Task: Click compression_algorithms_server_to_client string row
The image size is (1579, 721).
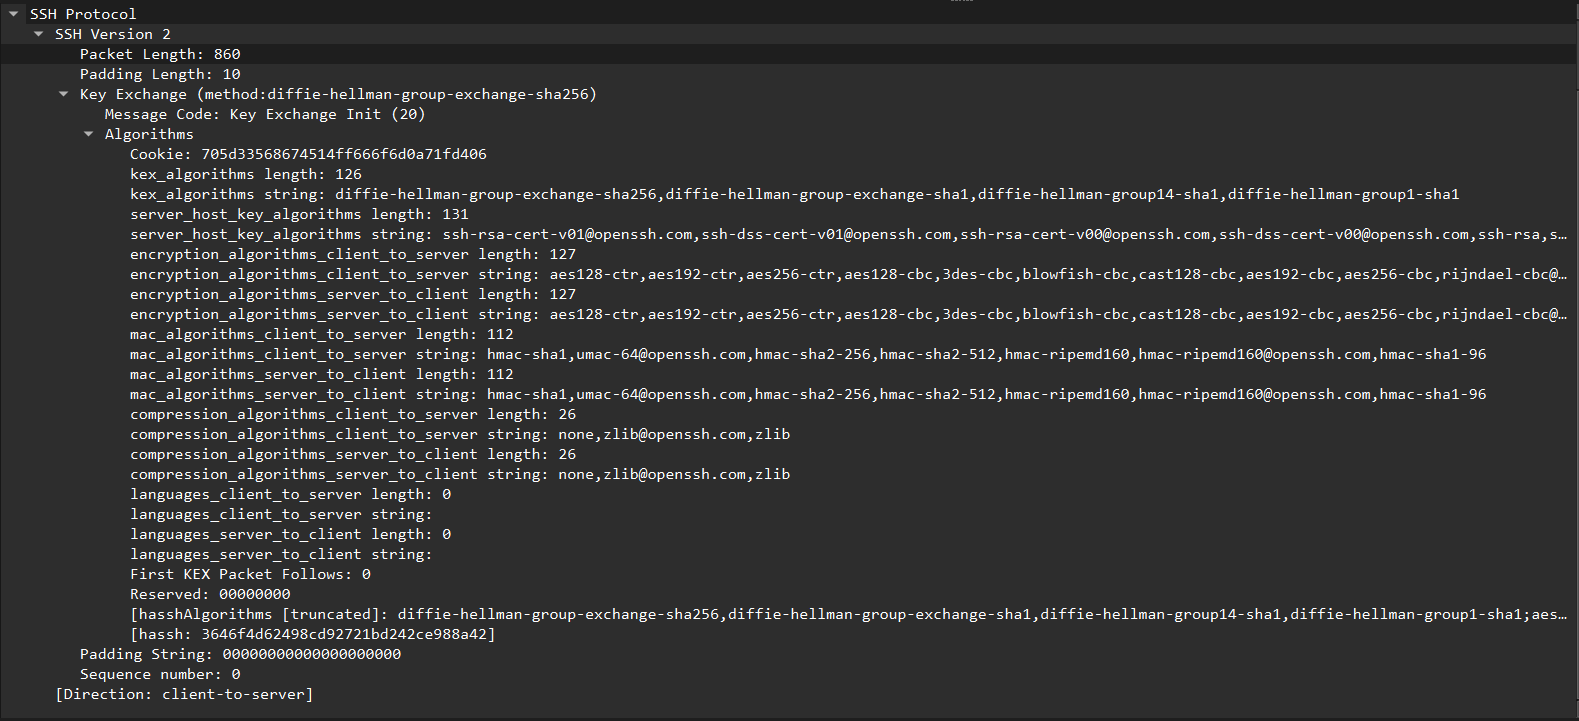Action: 460,474
